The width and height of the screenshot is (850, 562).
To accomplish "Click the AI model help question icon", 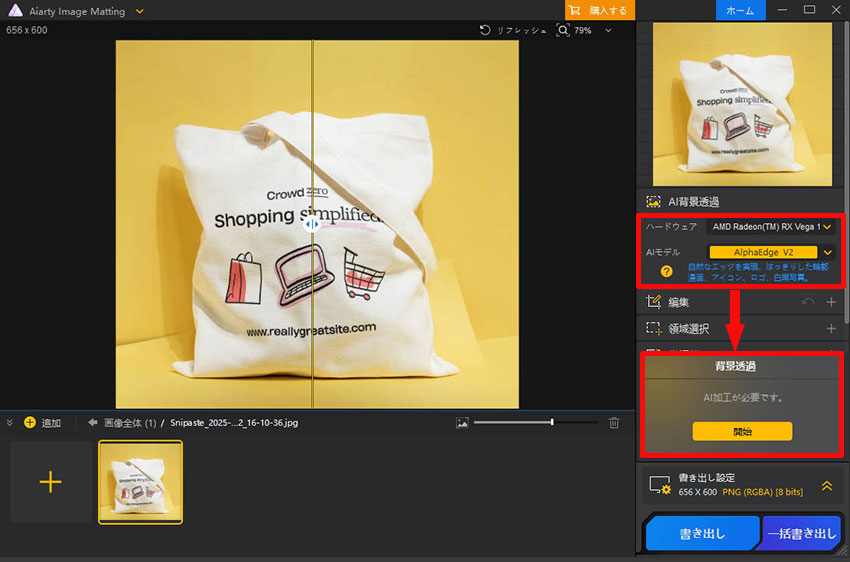I will coord(666,271).
